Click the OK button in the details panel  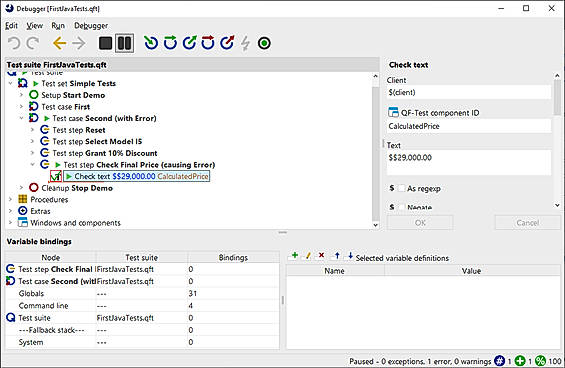coord(420,222)
